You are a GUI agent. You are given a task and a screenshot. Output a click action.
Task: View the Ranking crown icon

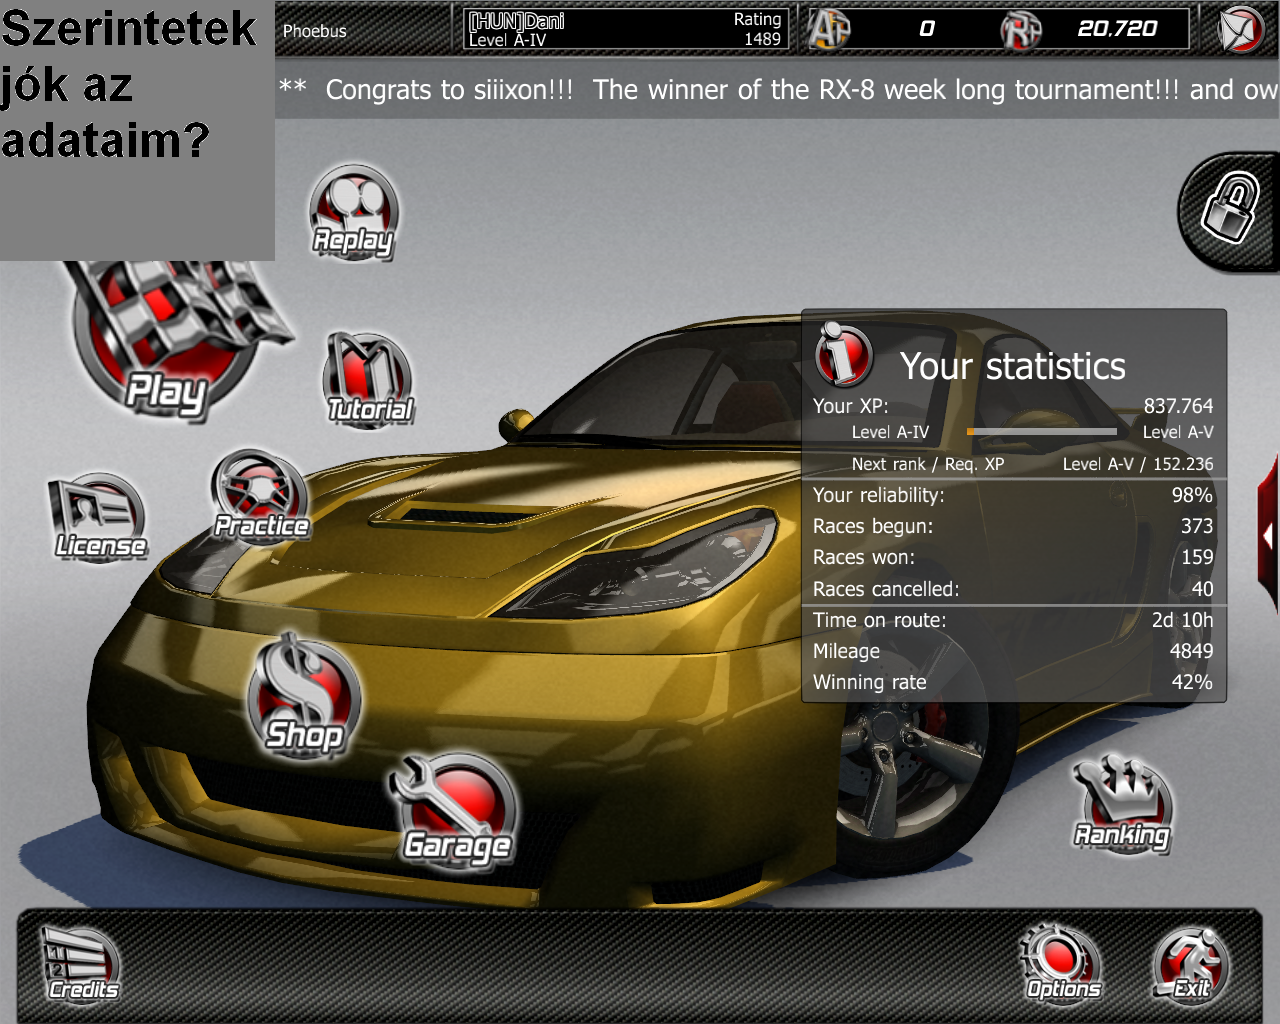click(x=1122, y=806)
